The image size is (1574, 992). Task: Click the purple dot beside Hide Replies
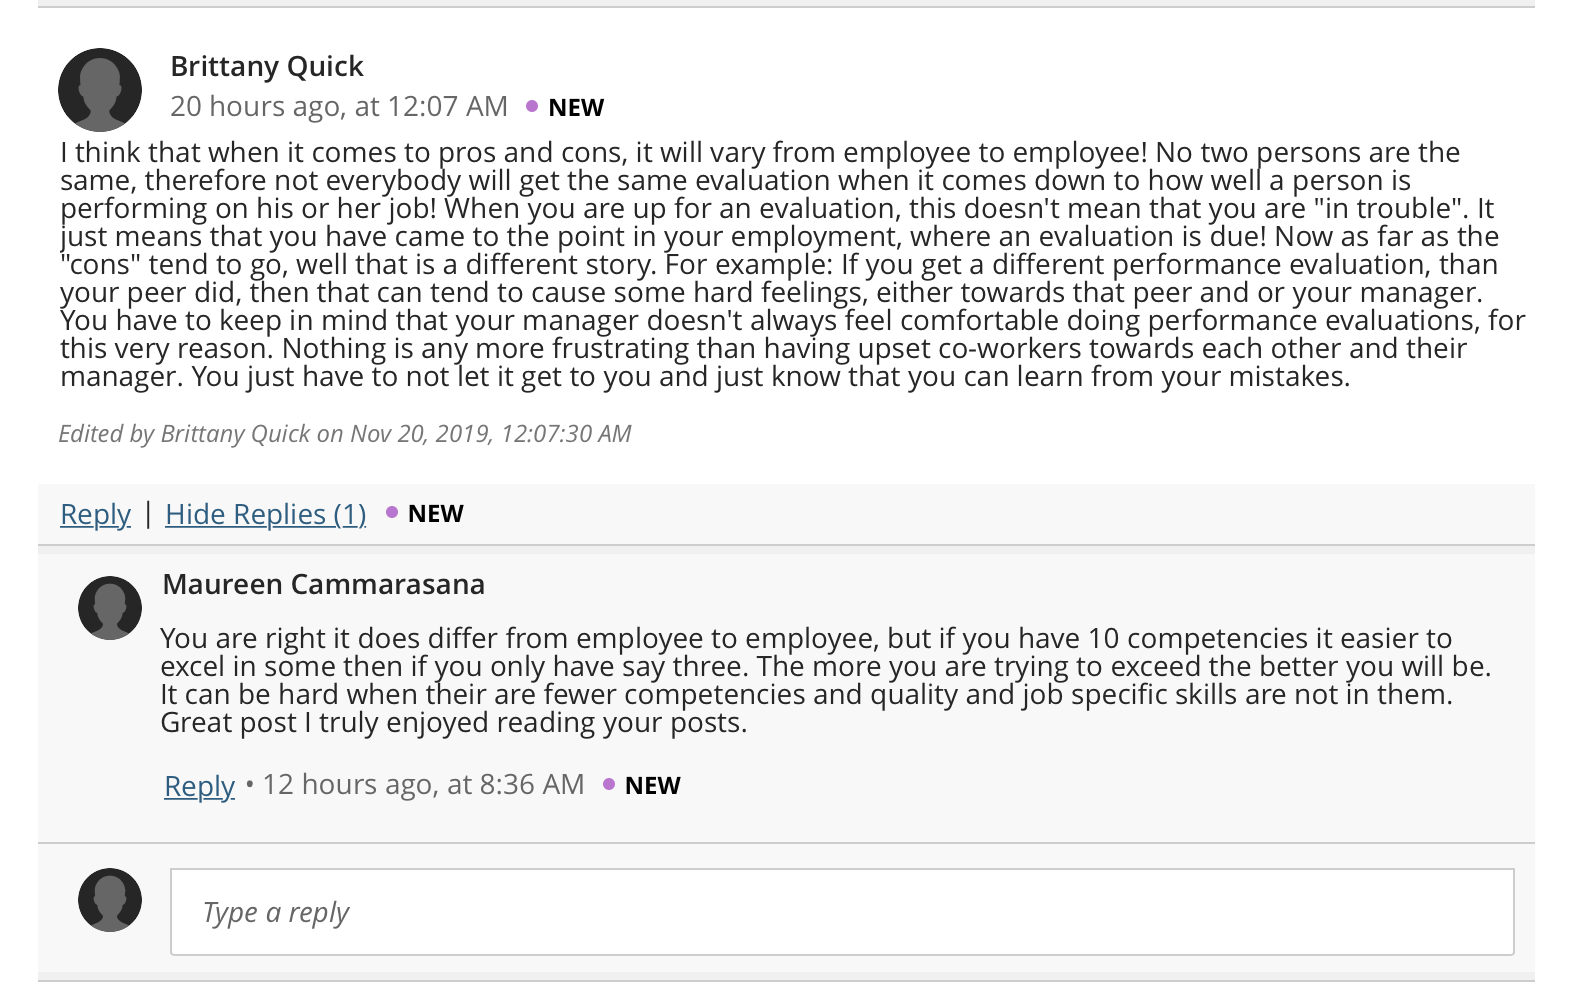(392, 513)
